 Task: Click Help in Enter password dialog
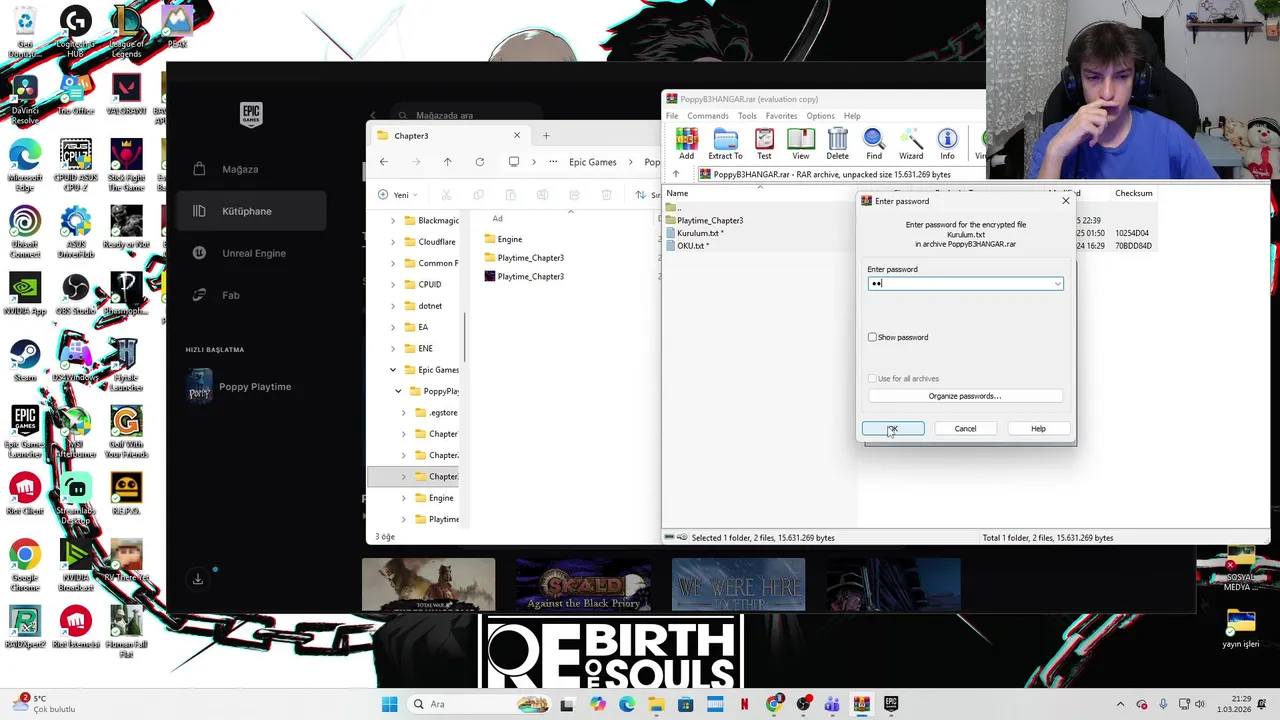click(1038, 429)
